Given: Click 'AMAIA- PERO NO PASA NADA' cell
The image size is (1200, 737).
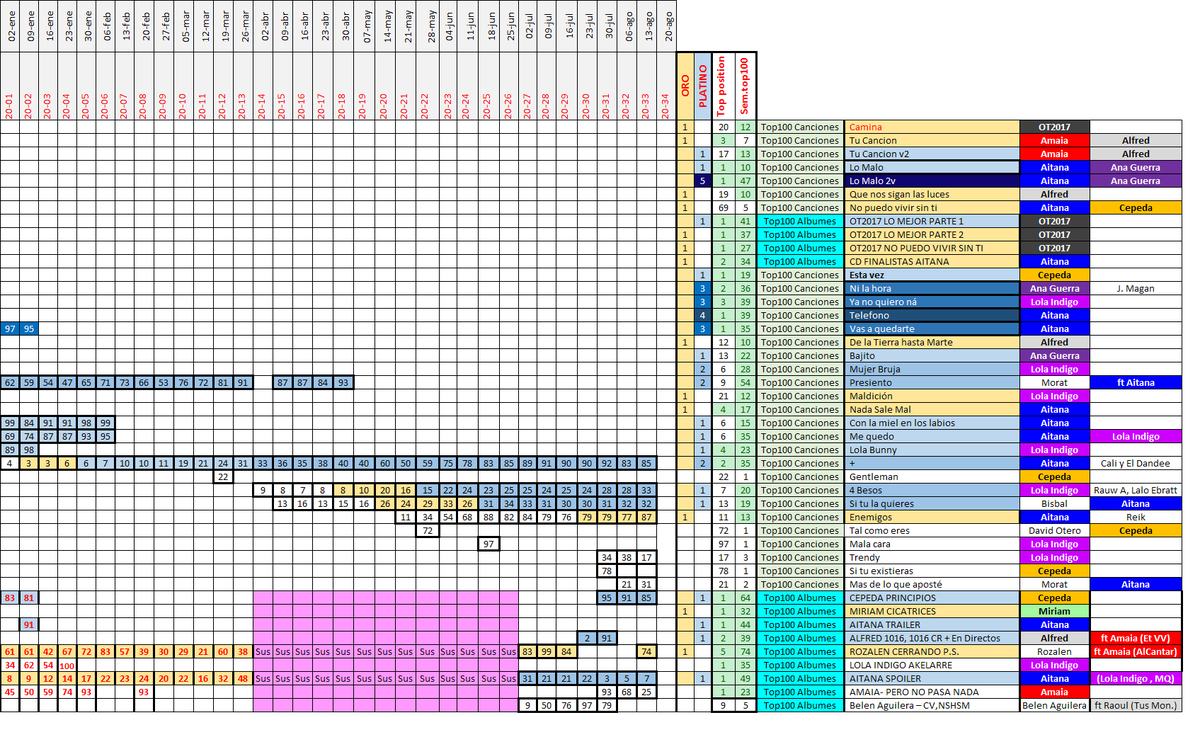Looking at the screenshot, I should pyautogui.click(x=931, y=692).
